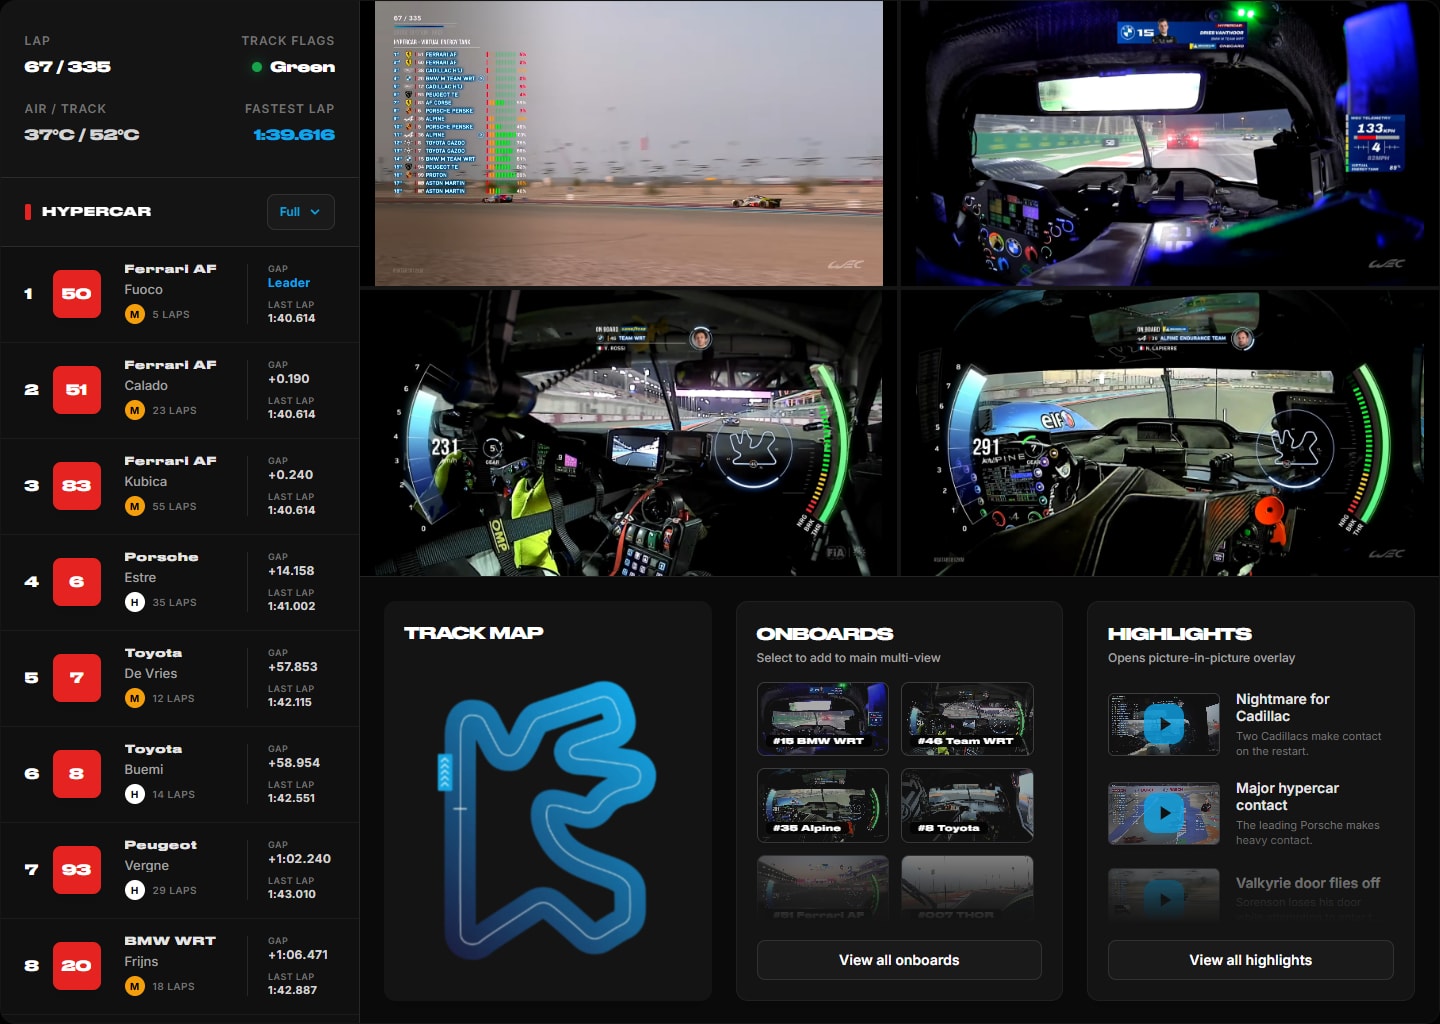This screenshot has height=1024, width=1440.
Task: Click the #93 Peugeot car number badge
Action: (x=76, y=870)
